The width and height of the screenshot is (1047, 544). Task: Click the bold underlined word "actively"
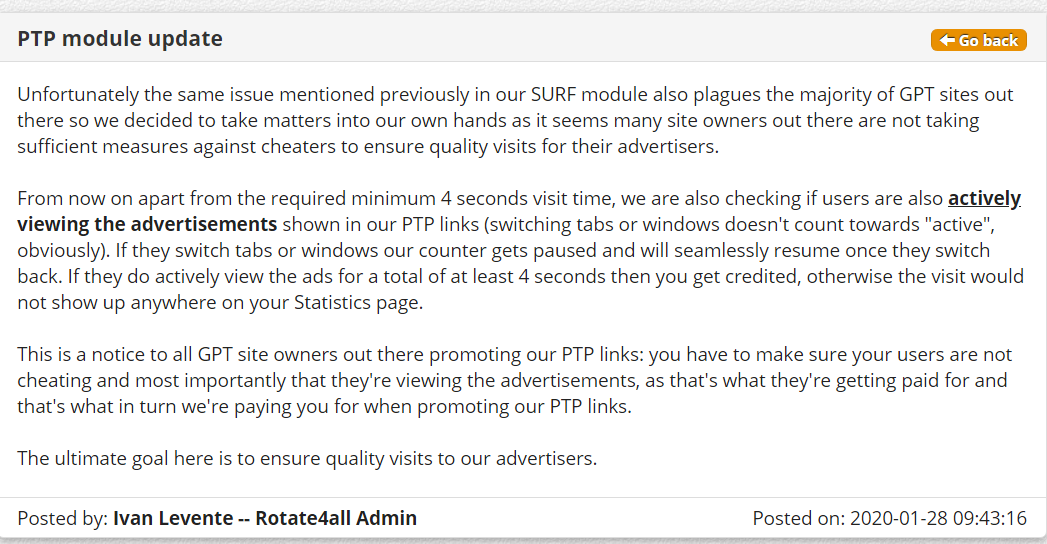[984, 198]
